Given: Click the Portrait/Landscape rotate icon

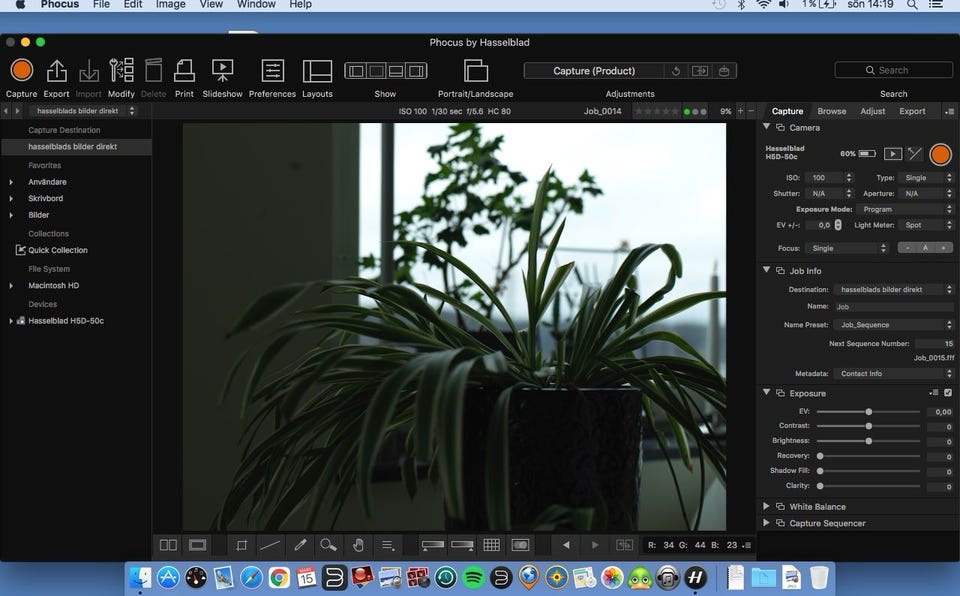Looking at the screenshot, I should coord(476,71).
